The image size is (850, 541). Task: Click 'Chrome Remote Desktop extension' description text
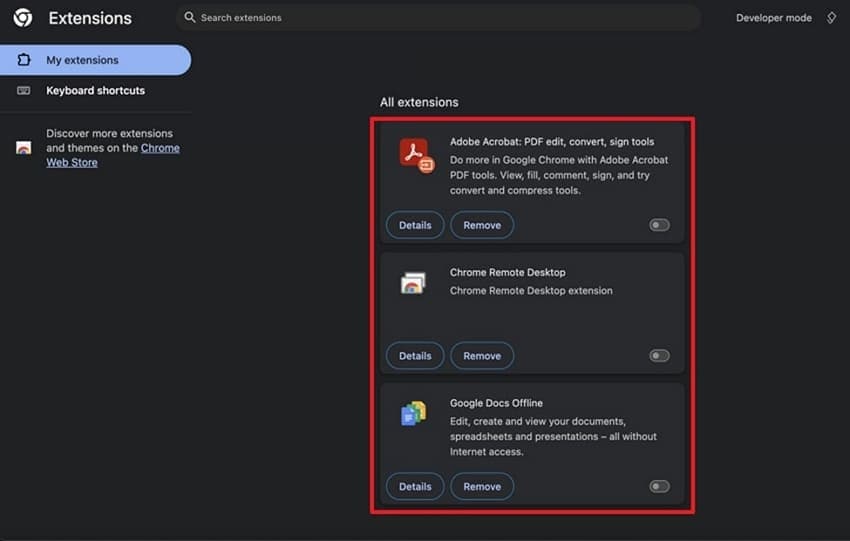click(531, 291)
